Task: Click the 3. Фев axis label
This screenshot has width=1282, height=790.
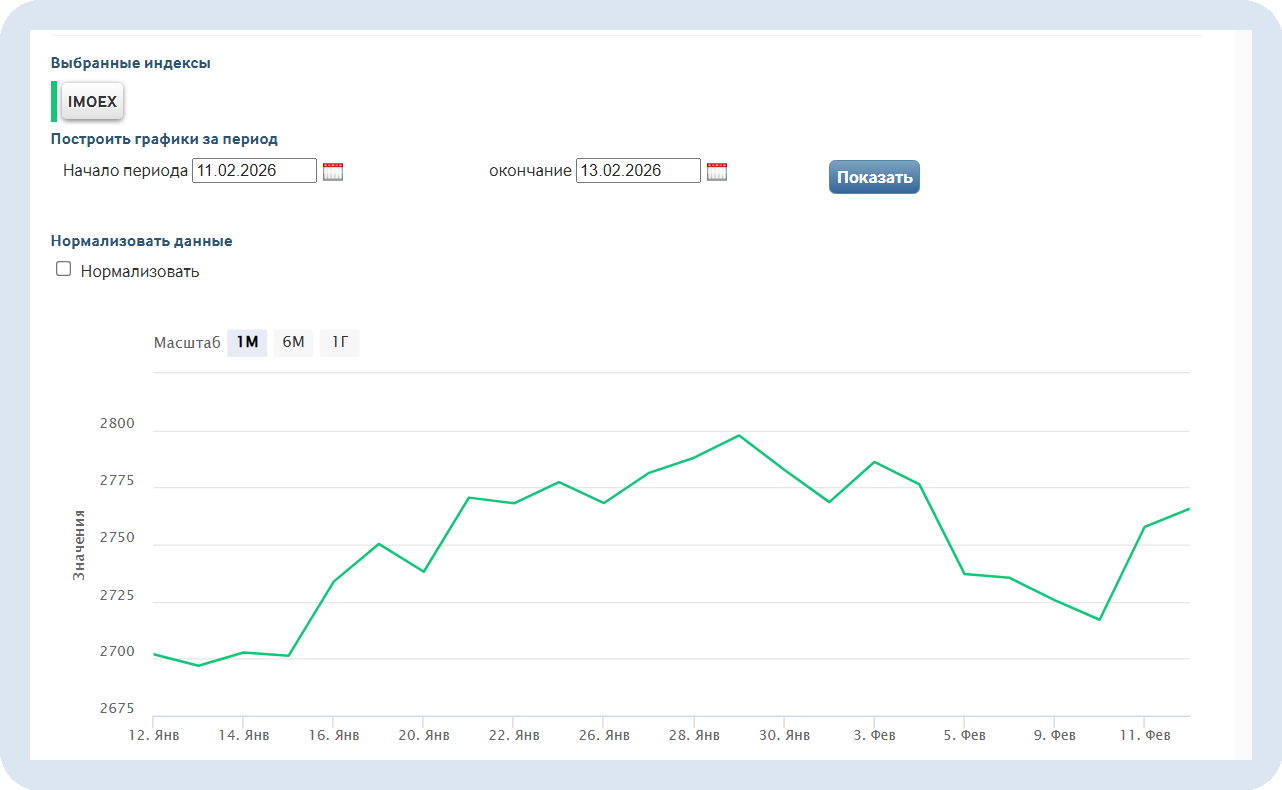Action: [x=874, y=735]
